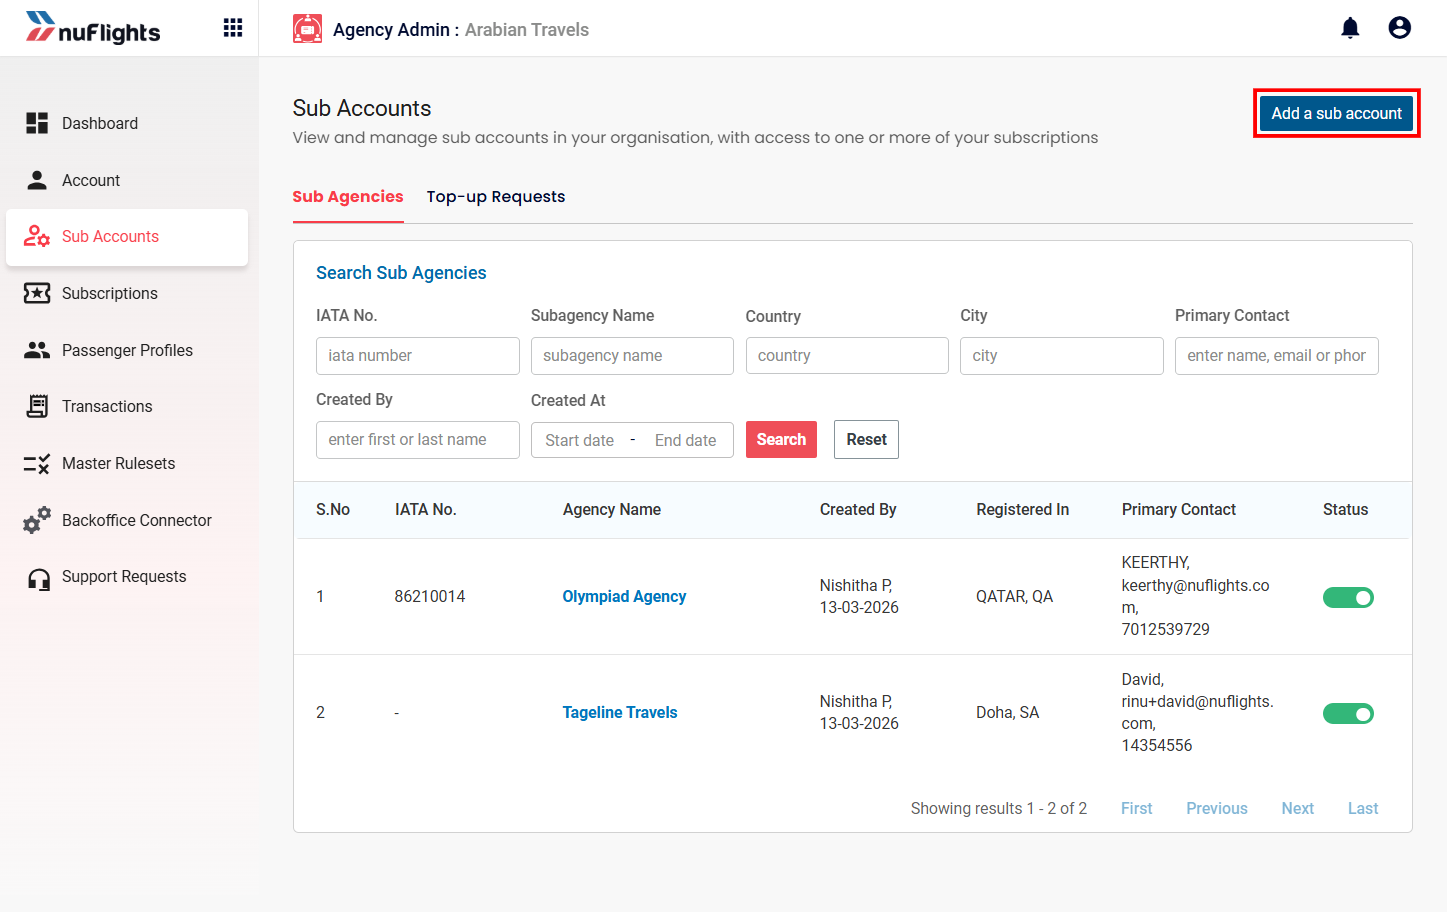The height and width of the screenshot is (912, 1447).
Task: Disable the Tageline Travels status toggle
Action: (x=1348, y=713)
